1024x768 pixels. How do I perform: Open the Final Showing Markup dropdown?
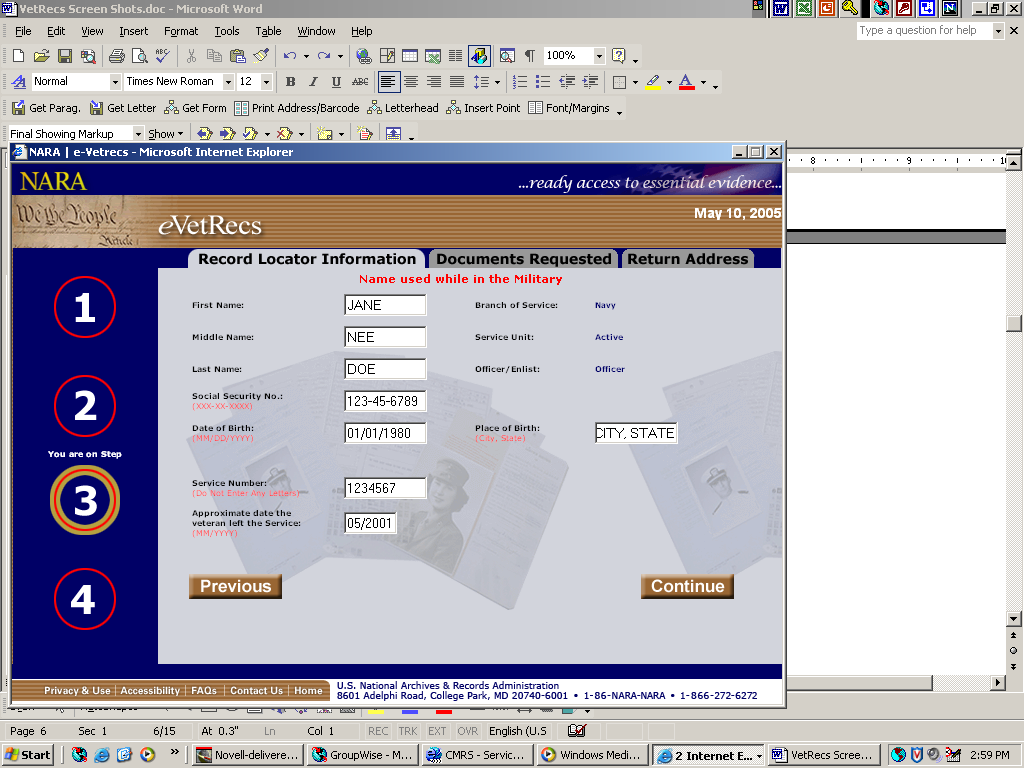[x=138, y=134]
